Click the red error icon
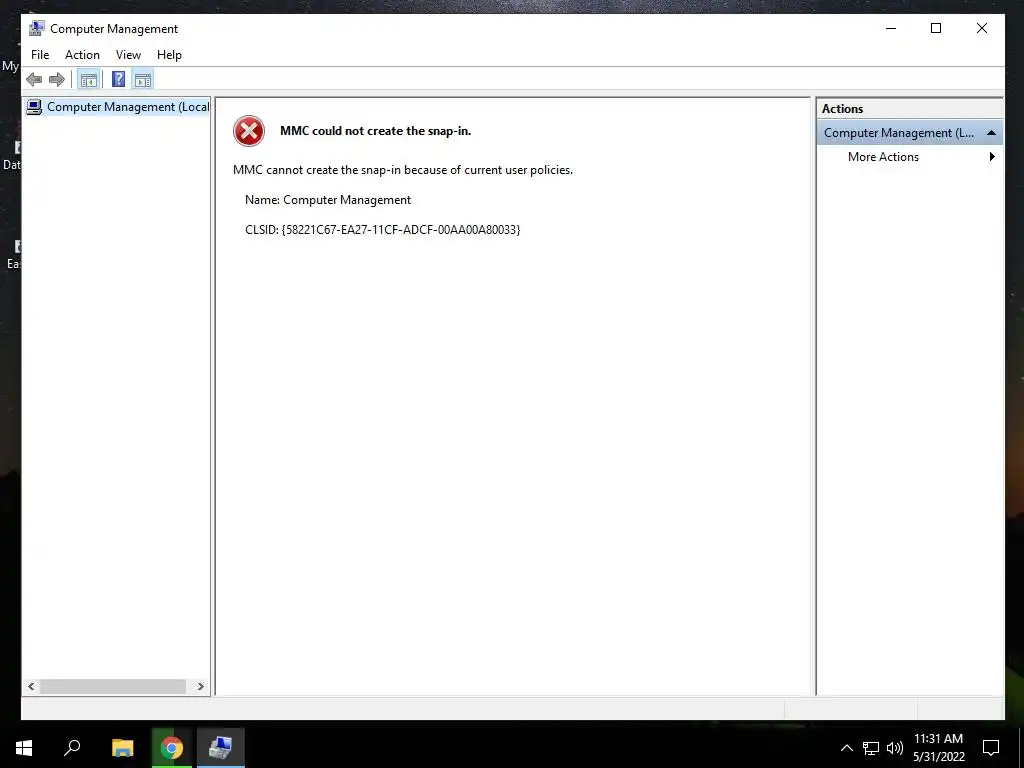This screenshot has width=1024, height=768. pyautogui.click(x=249, y=131)
